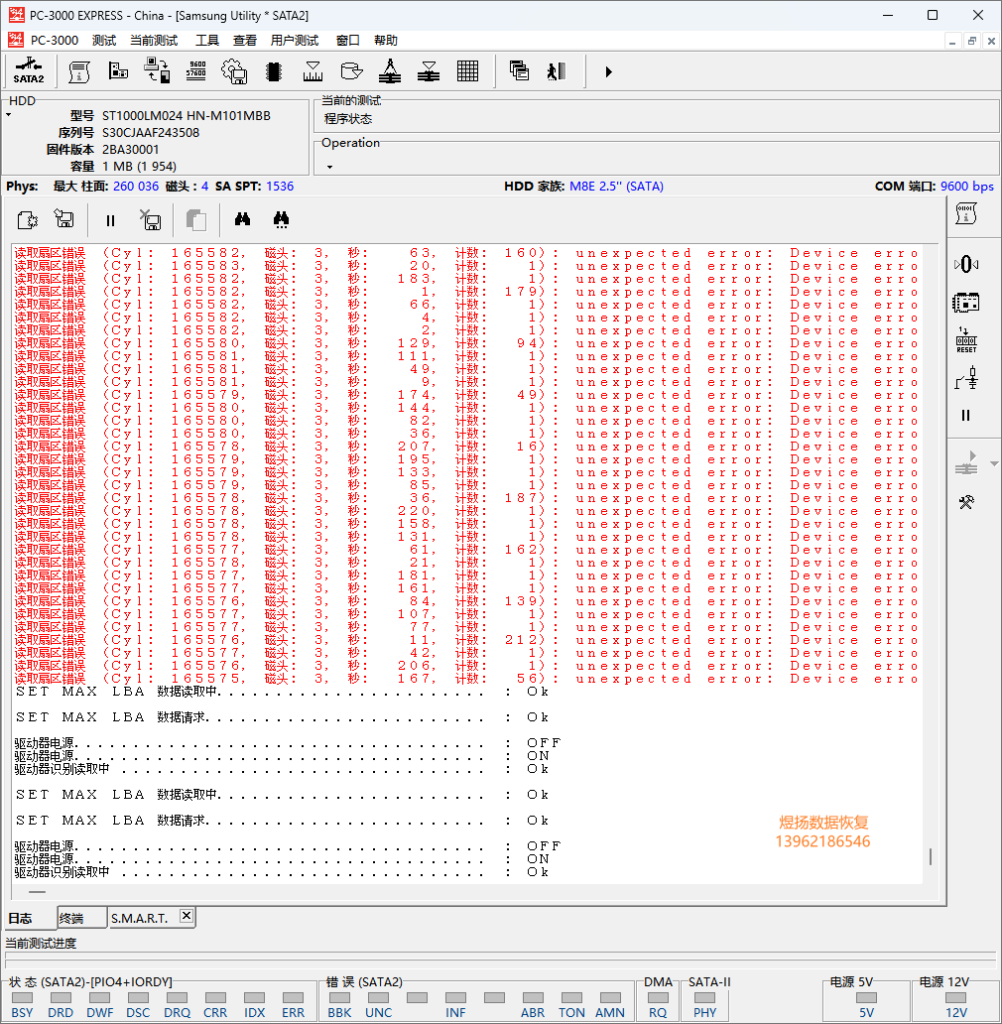
Task: Open the 窗口 menu
Action: pos(347,40)
